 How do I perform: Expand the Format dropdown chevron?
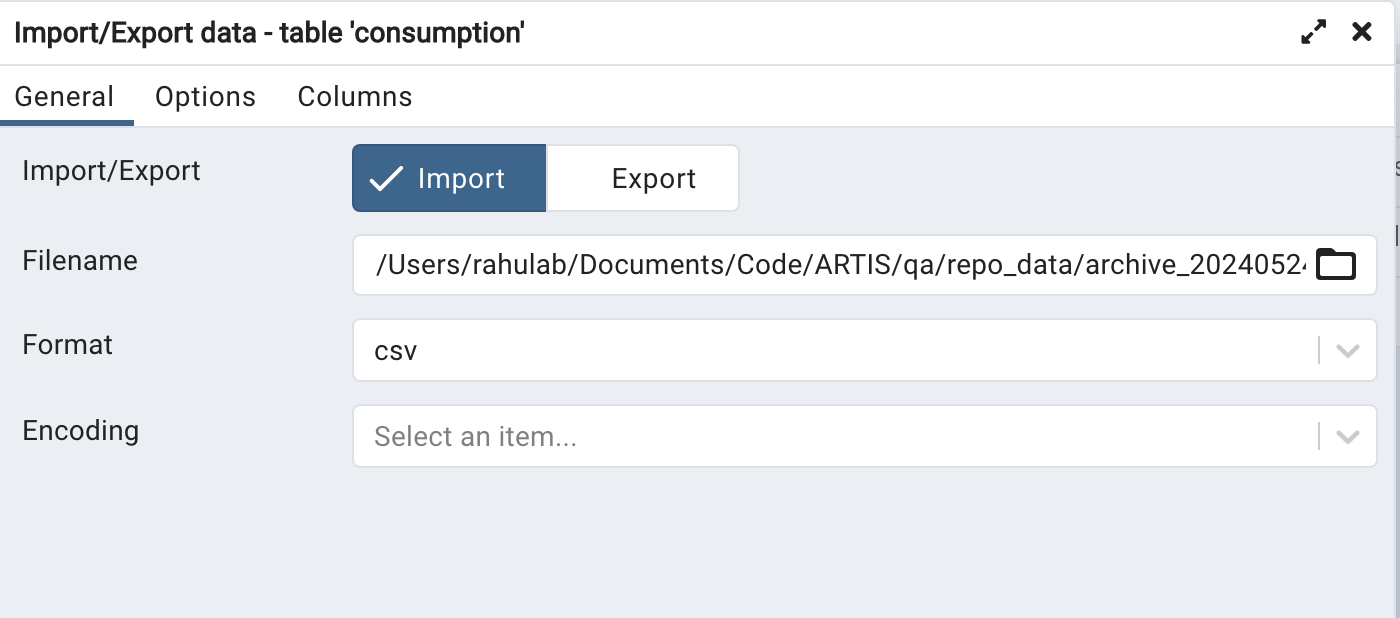(1347, 351)
